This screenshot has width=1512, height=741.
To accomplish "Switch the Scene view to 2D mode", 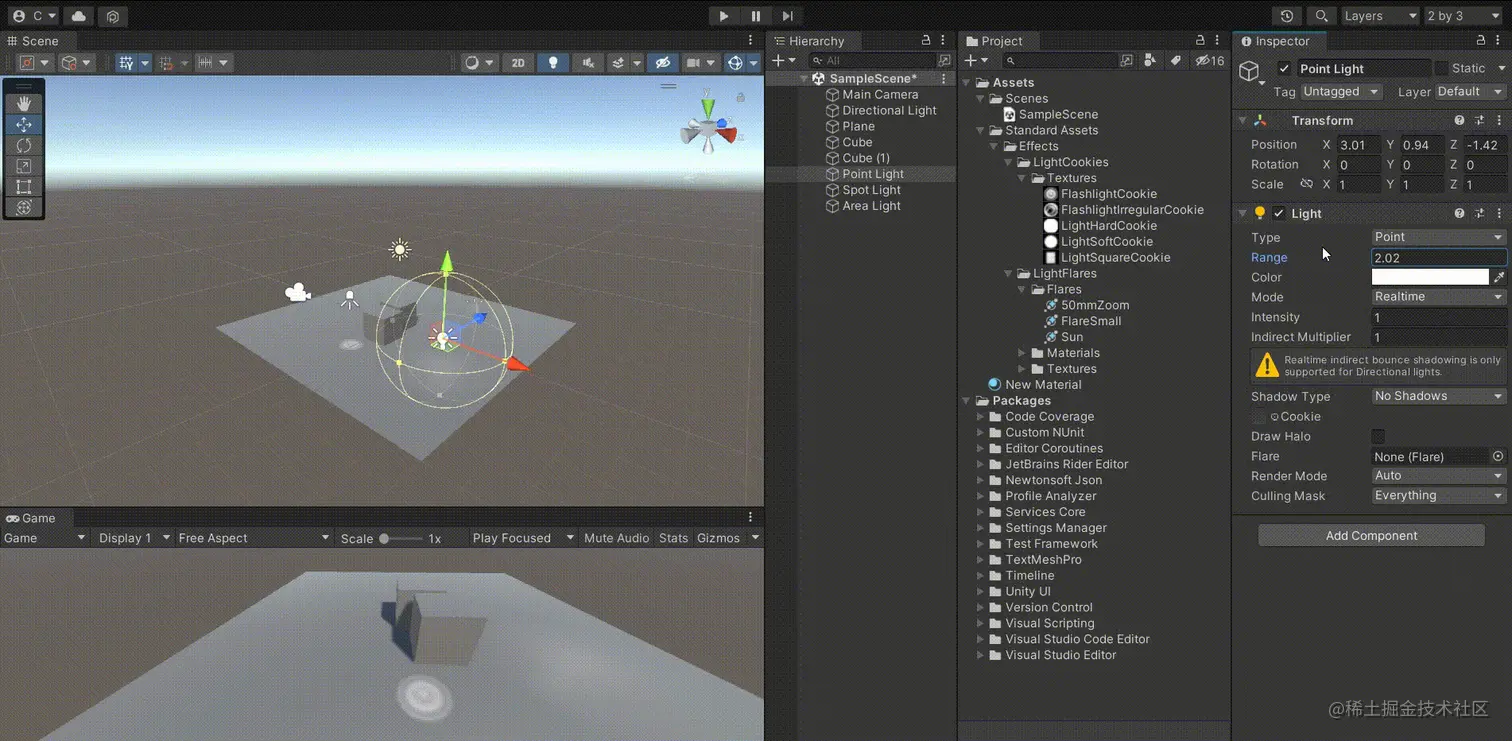I will (518, 62).
